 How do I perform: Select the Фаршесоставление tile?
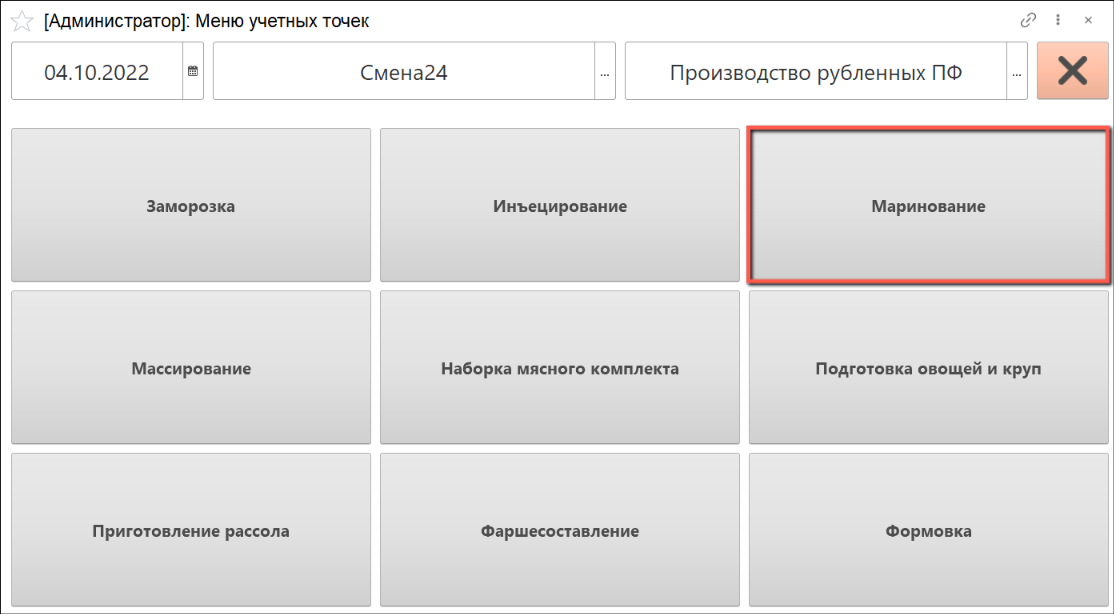tap(560, 531)
